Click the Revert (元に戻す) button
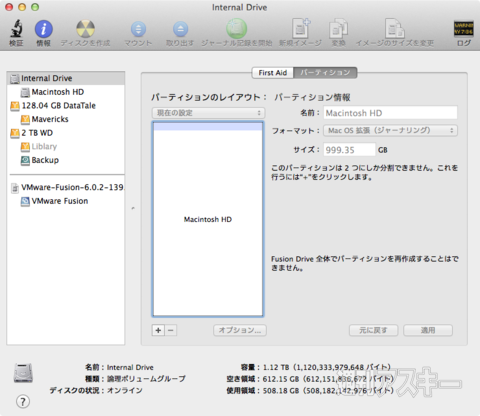 click(373, 330)
